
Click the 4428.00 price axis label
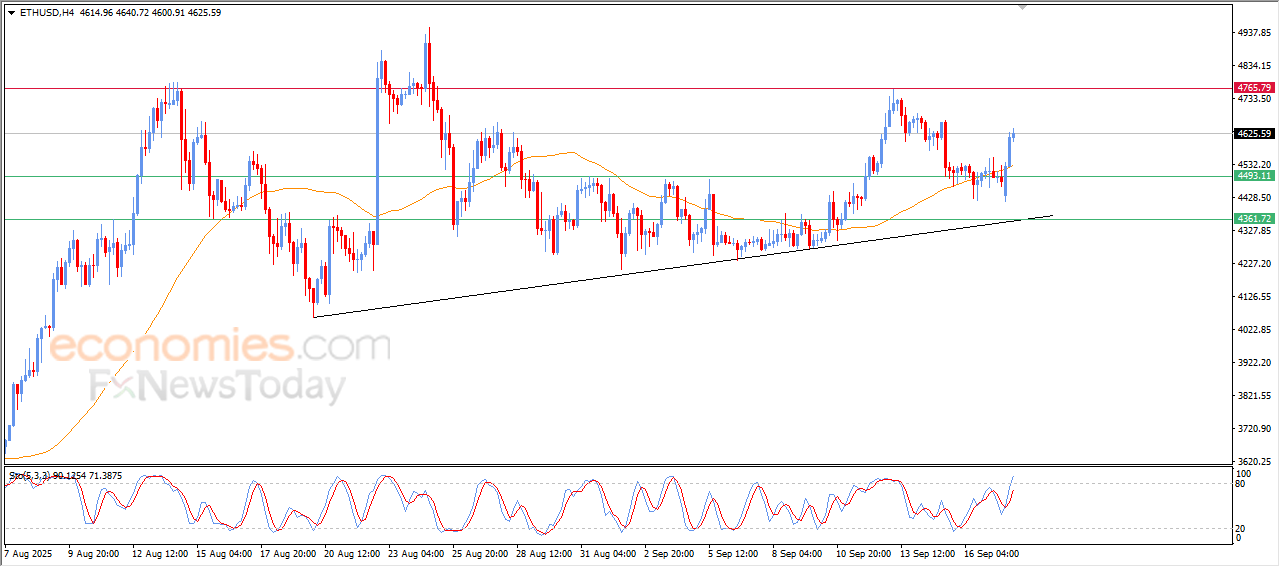point(1254,198)
